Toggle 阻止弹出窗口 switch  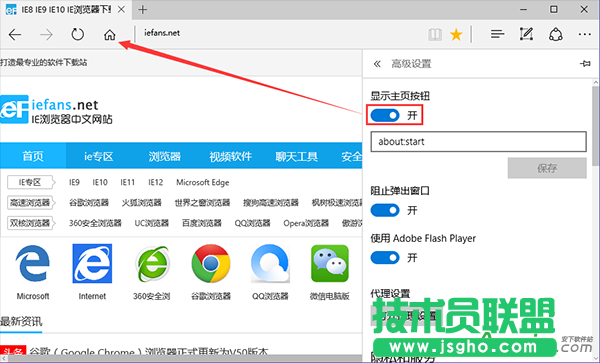(385, 210)
